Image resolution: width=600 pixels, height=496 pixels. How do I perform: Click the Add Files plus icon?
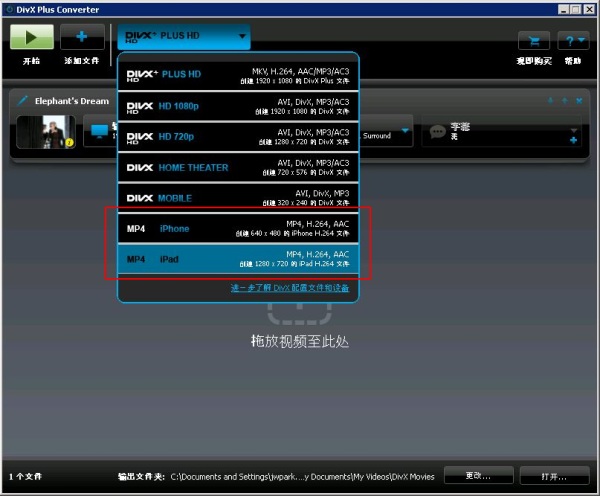pos(82,37)
